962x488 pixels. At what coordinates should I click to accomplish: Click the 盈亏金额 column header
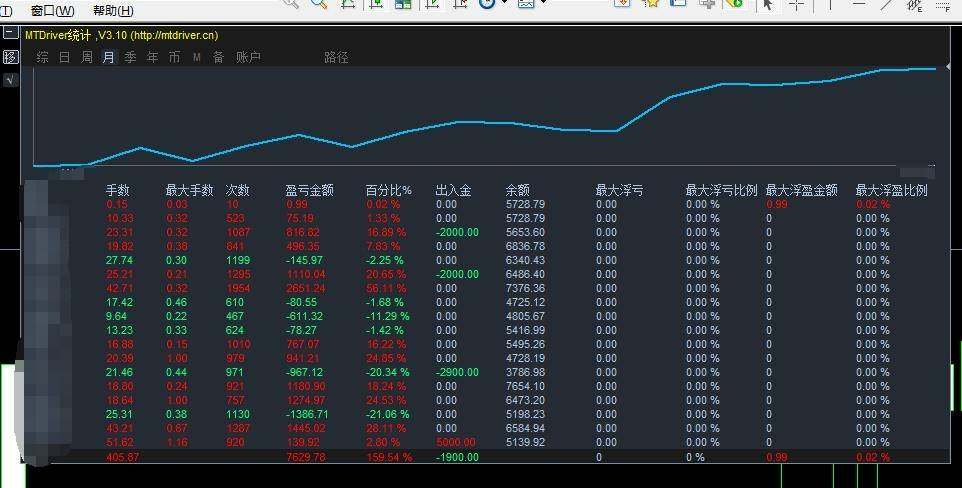coord(309,190)
